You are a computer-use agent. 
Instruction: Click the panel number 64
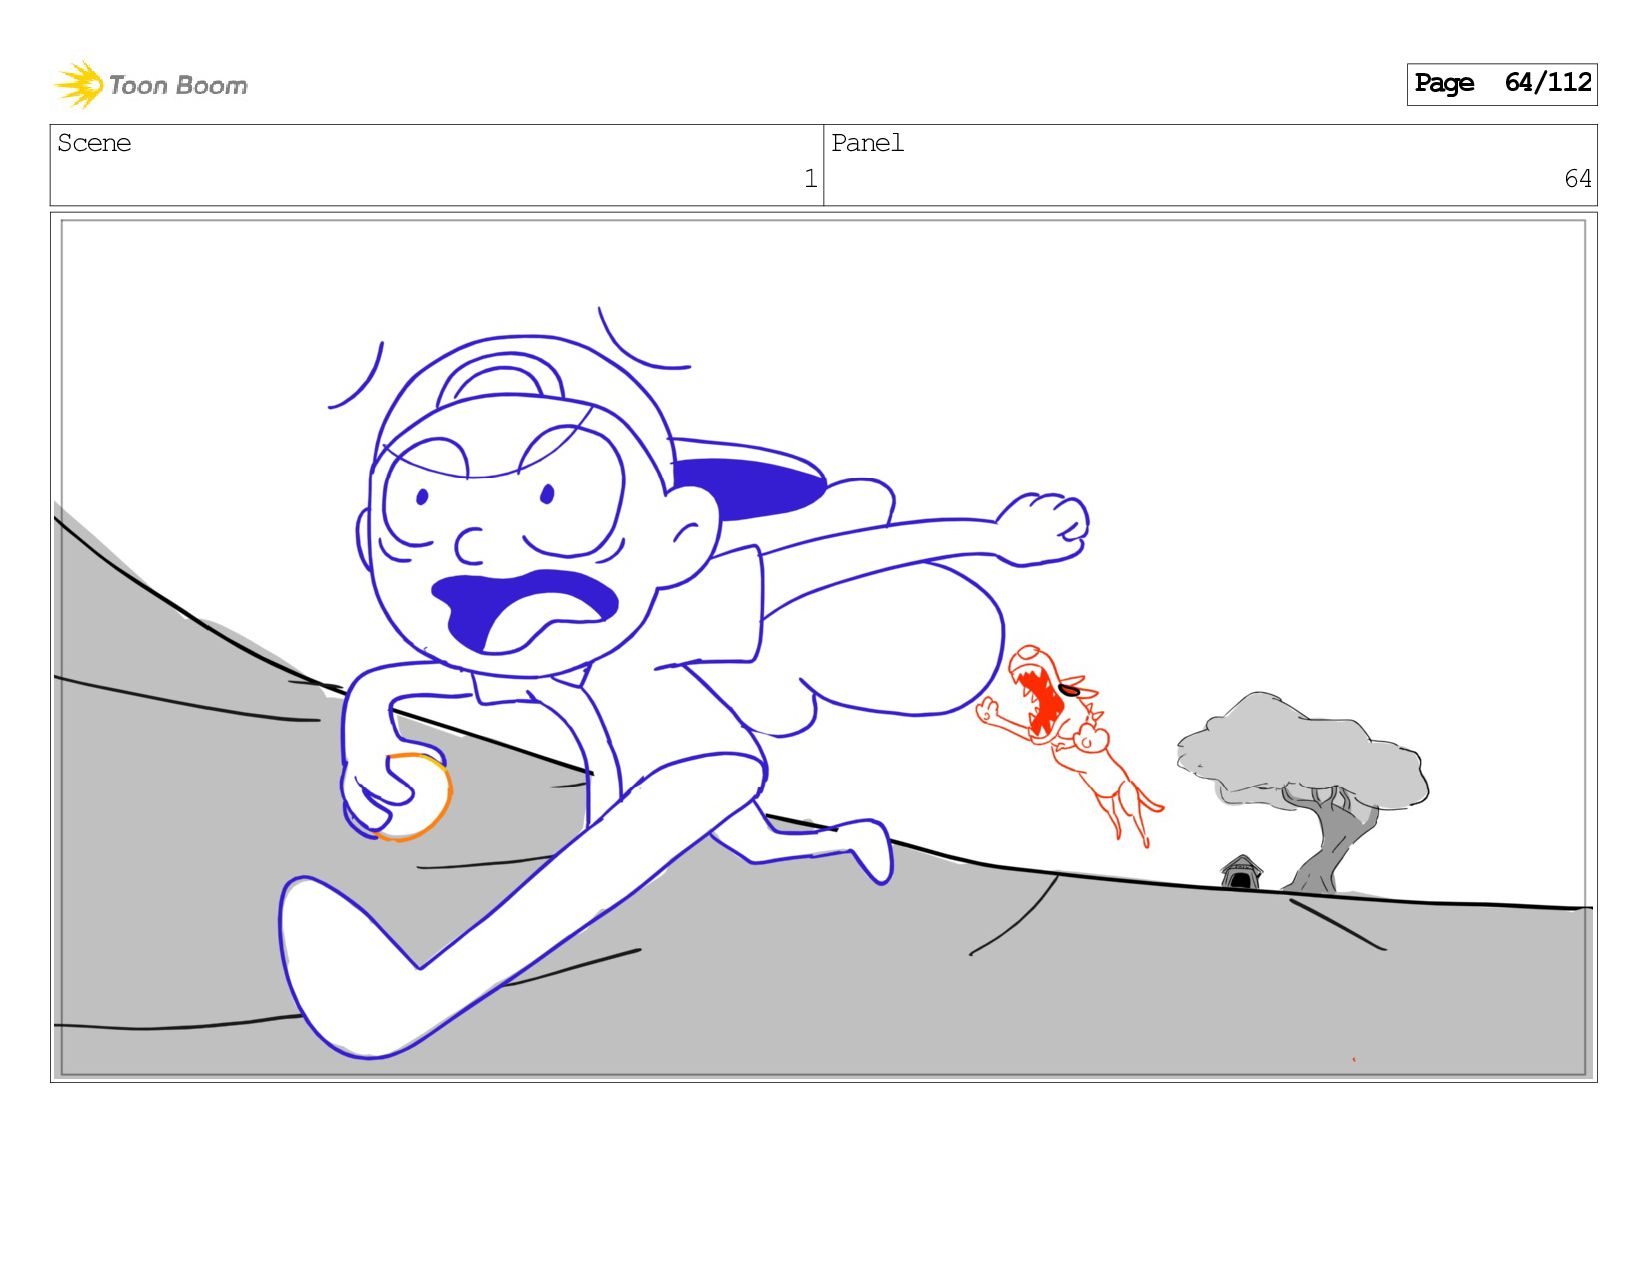[x=1577, y=179]
